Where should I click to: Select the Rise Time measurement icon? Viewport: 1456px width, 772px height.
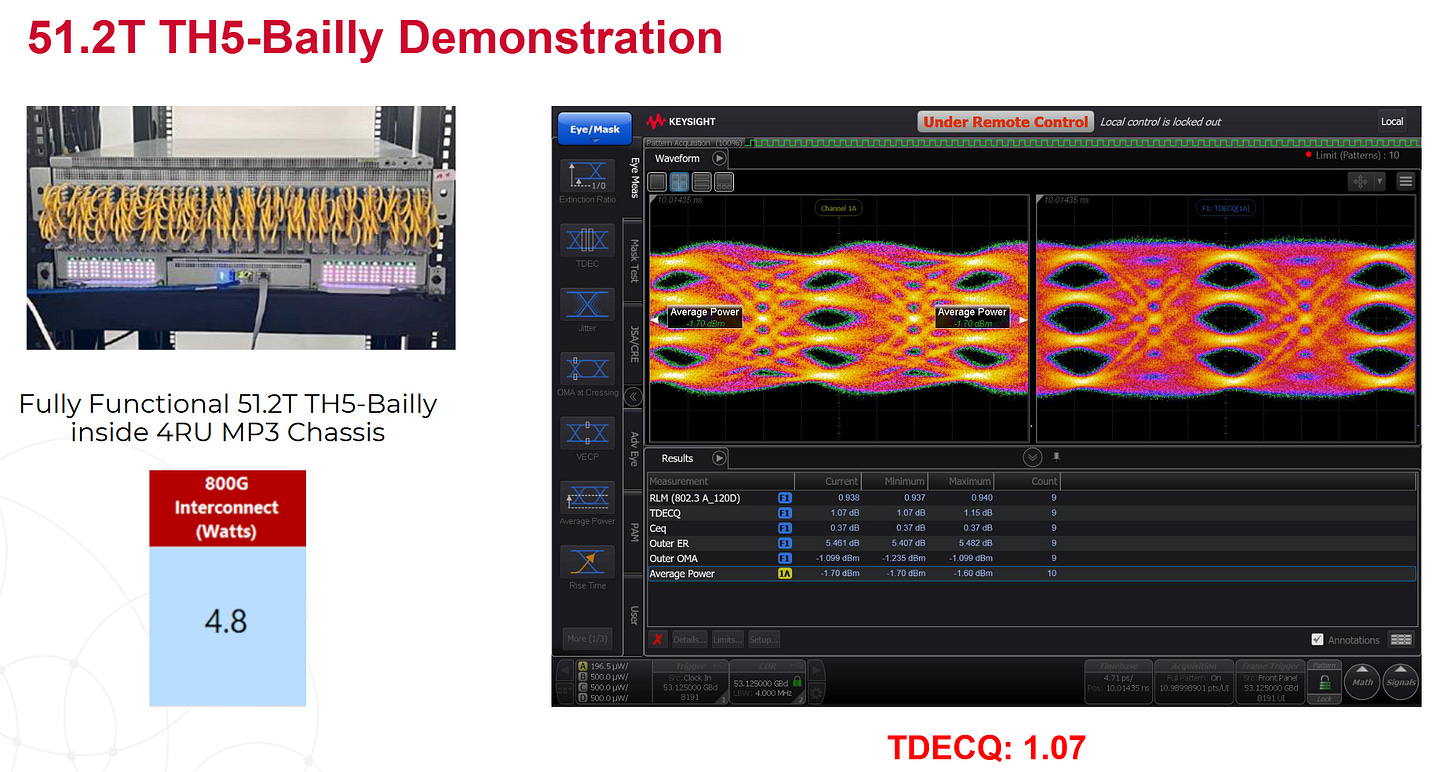tap(587, 561)
